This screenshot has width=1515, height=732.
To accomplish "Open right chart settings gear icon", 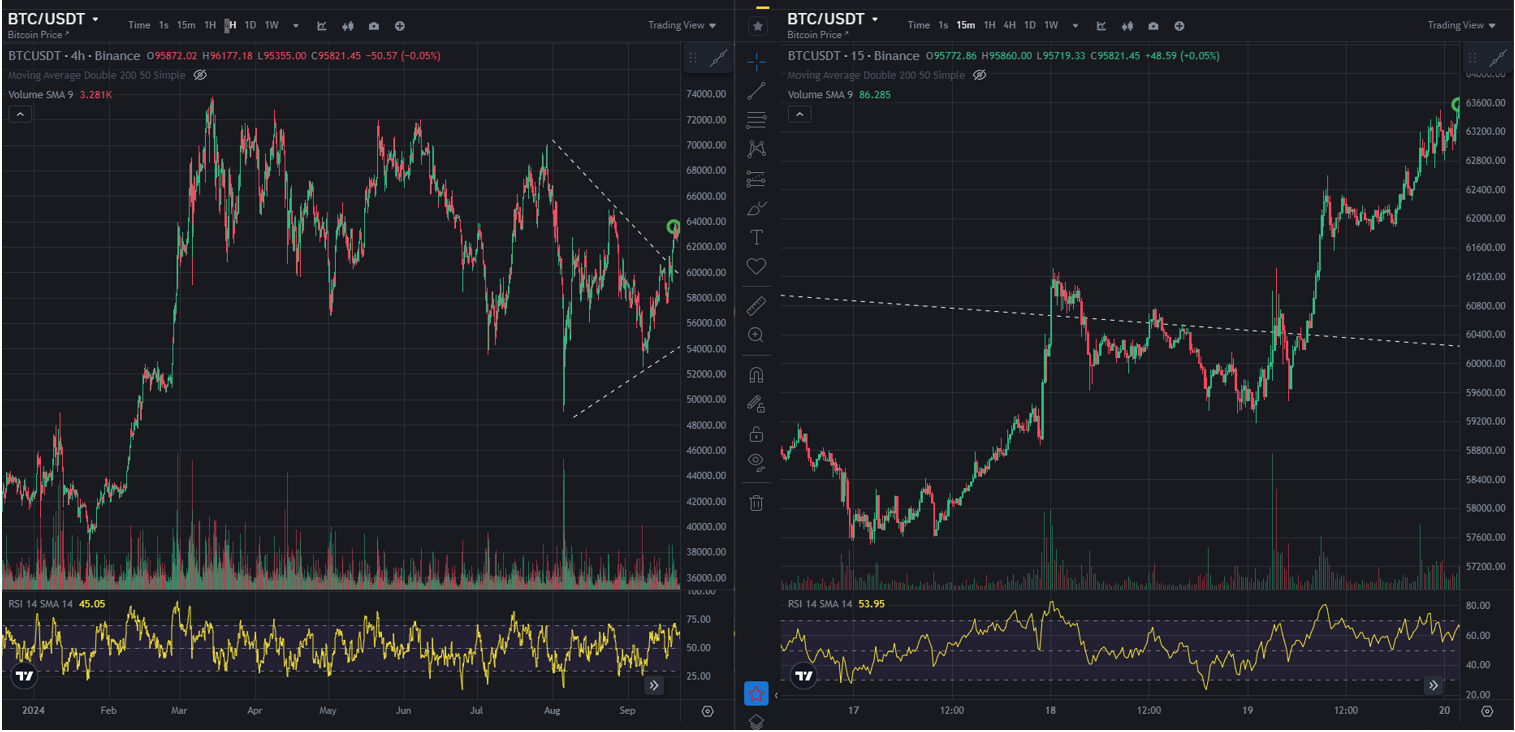I will click(x=1487, y=711).
